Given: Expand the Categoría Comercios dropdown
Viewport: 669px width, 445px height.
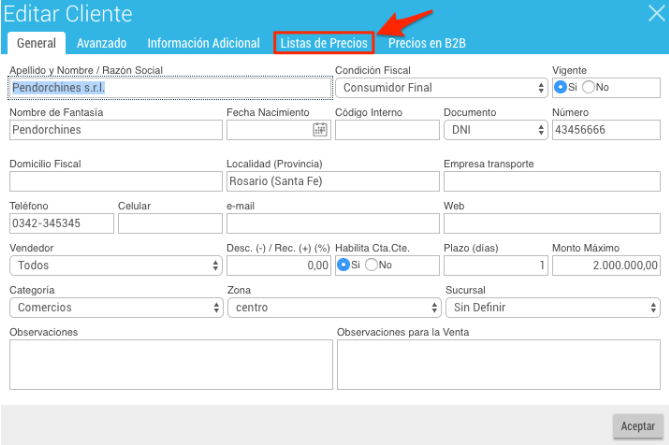Looking at the screenshot, I should [x=116, y=308].
